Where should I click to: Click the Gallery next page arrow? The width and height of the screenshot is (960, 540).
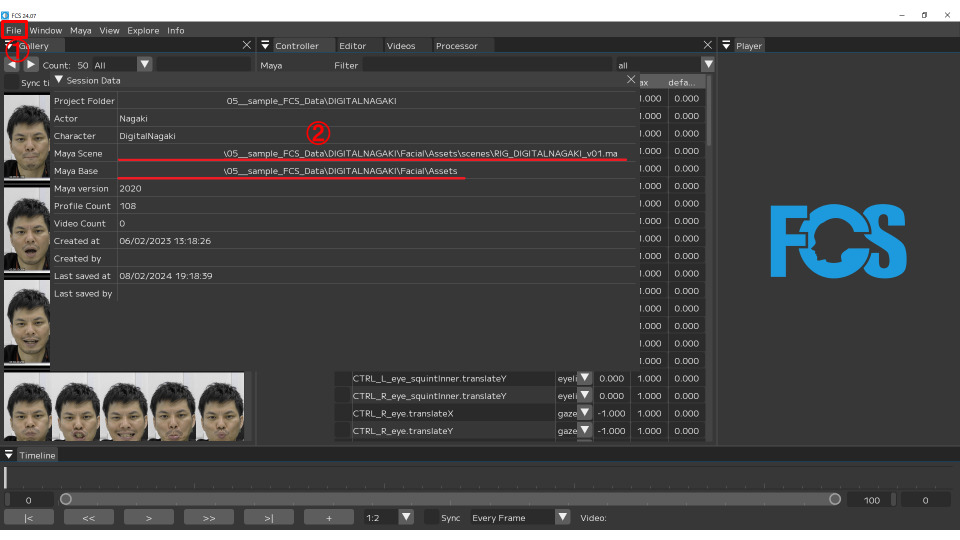(x=31, y=64)
